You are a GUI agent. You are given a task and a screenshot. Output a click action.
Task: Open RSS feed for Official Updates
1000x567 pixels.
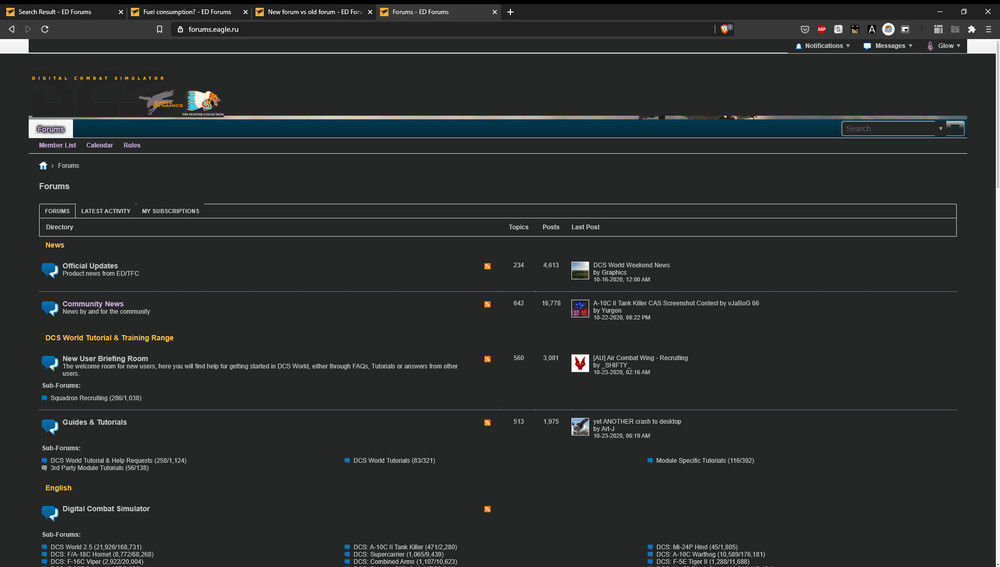click(487, 267)
